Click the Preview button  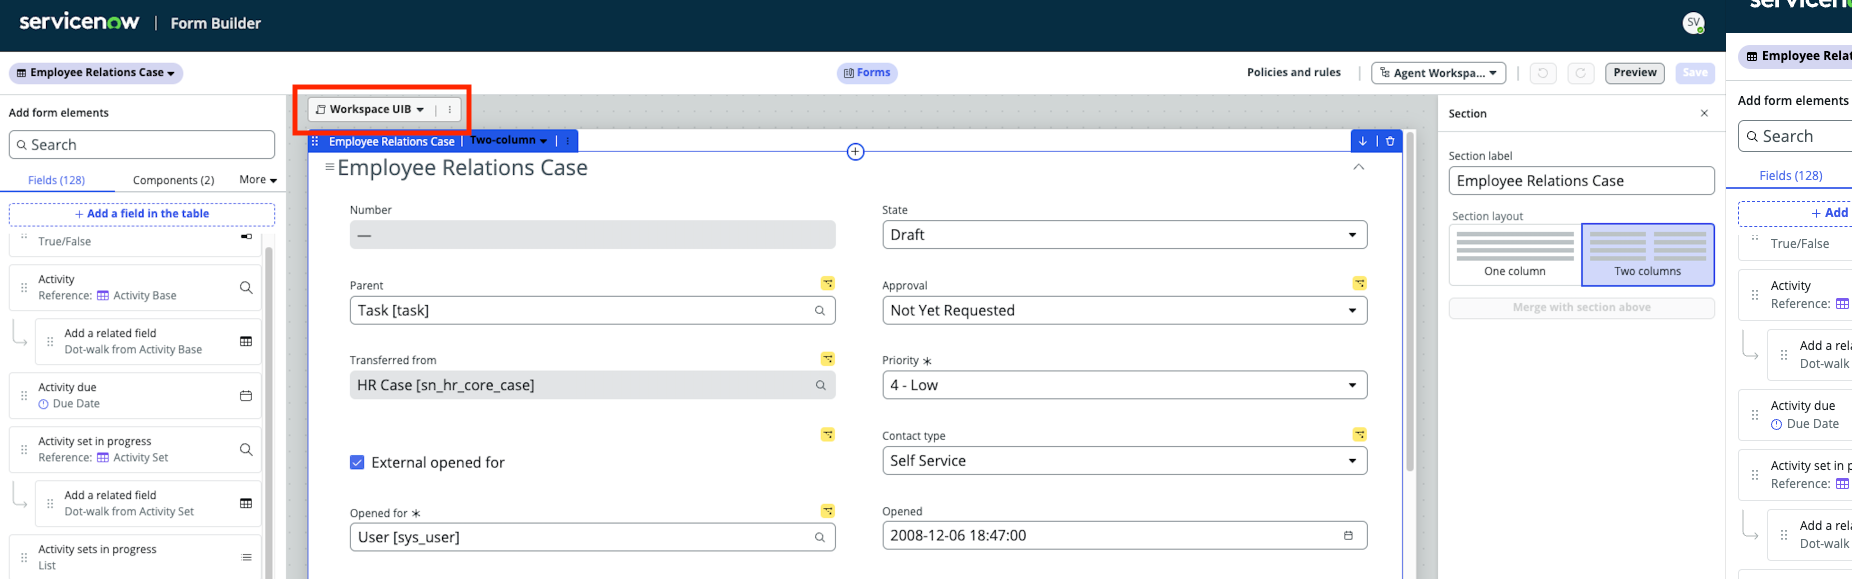1635,73
